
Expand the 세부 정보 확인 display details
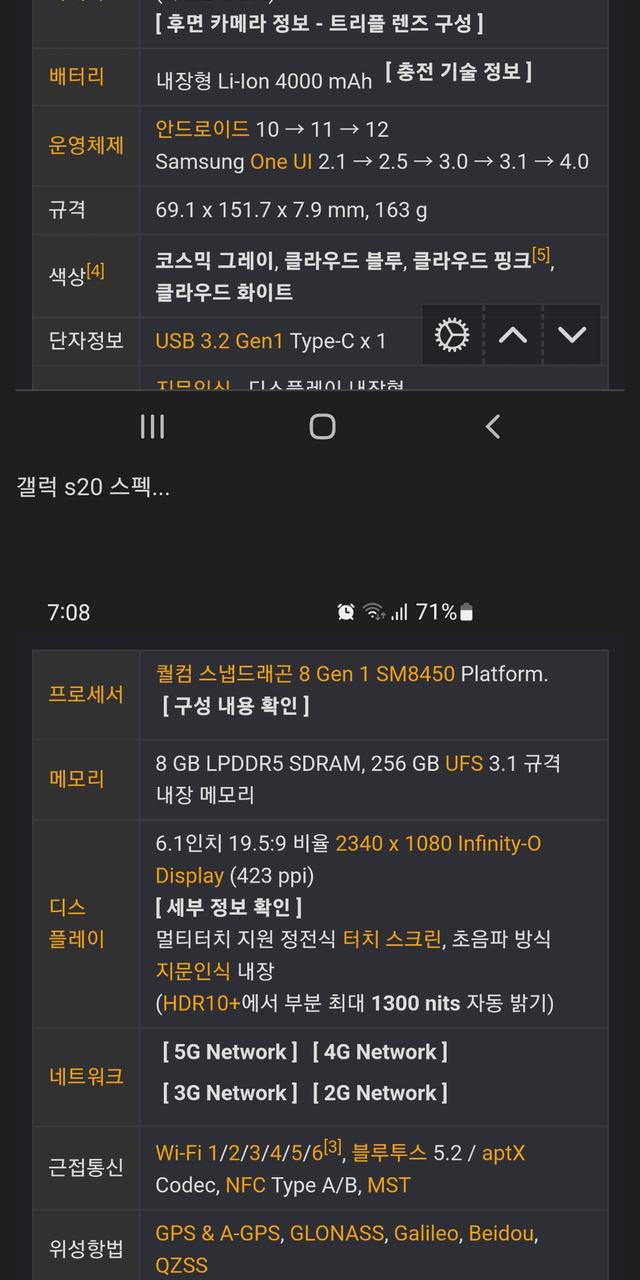click(229, 907)
